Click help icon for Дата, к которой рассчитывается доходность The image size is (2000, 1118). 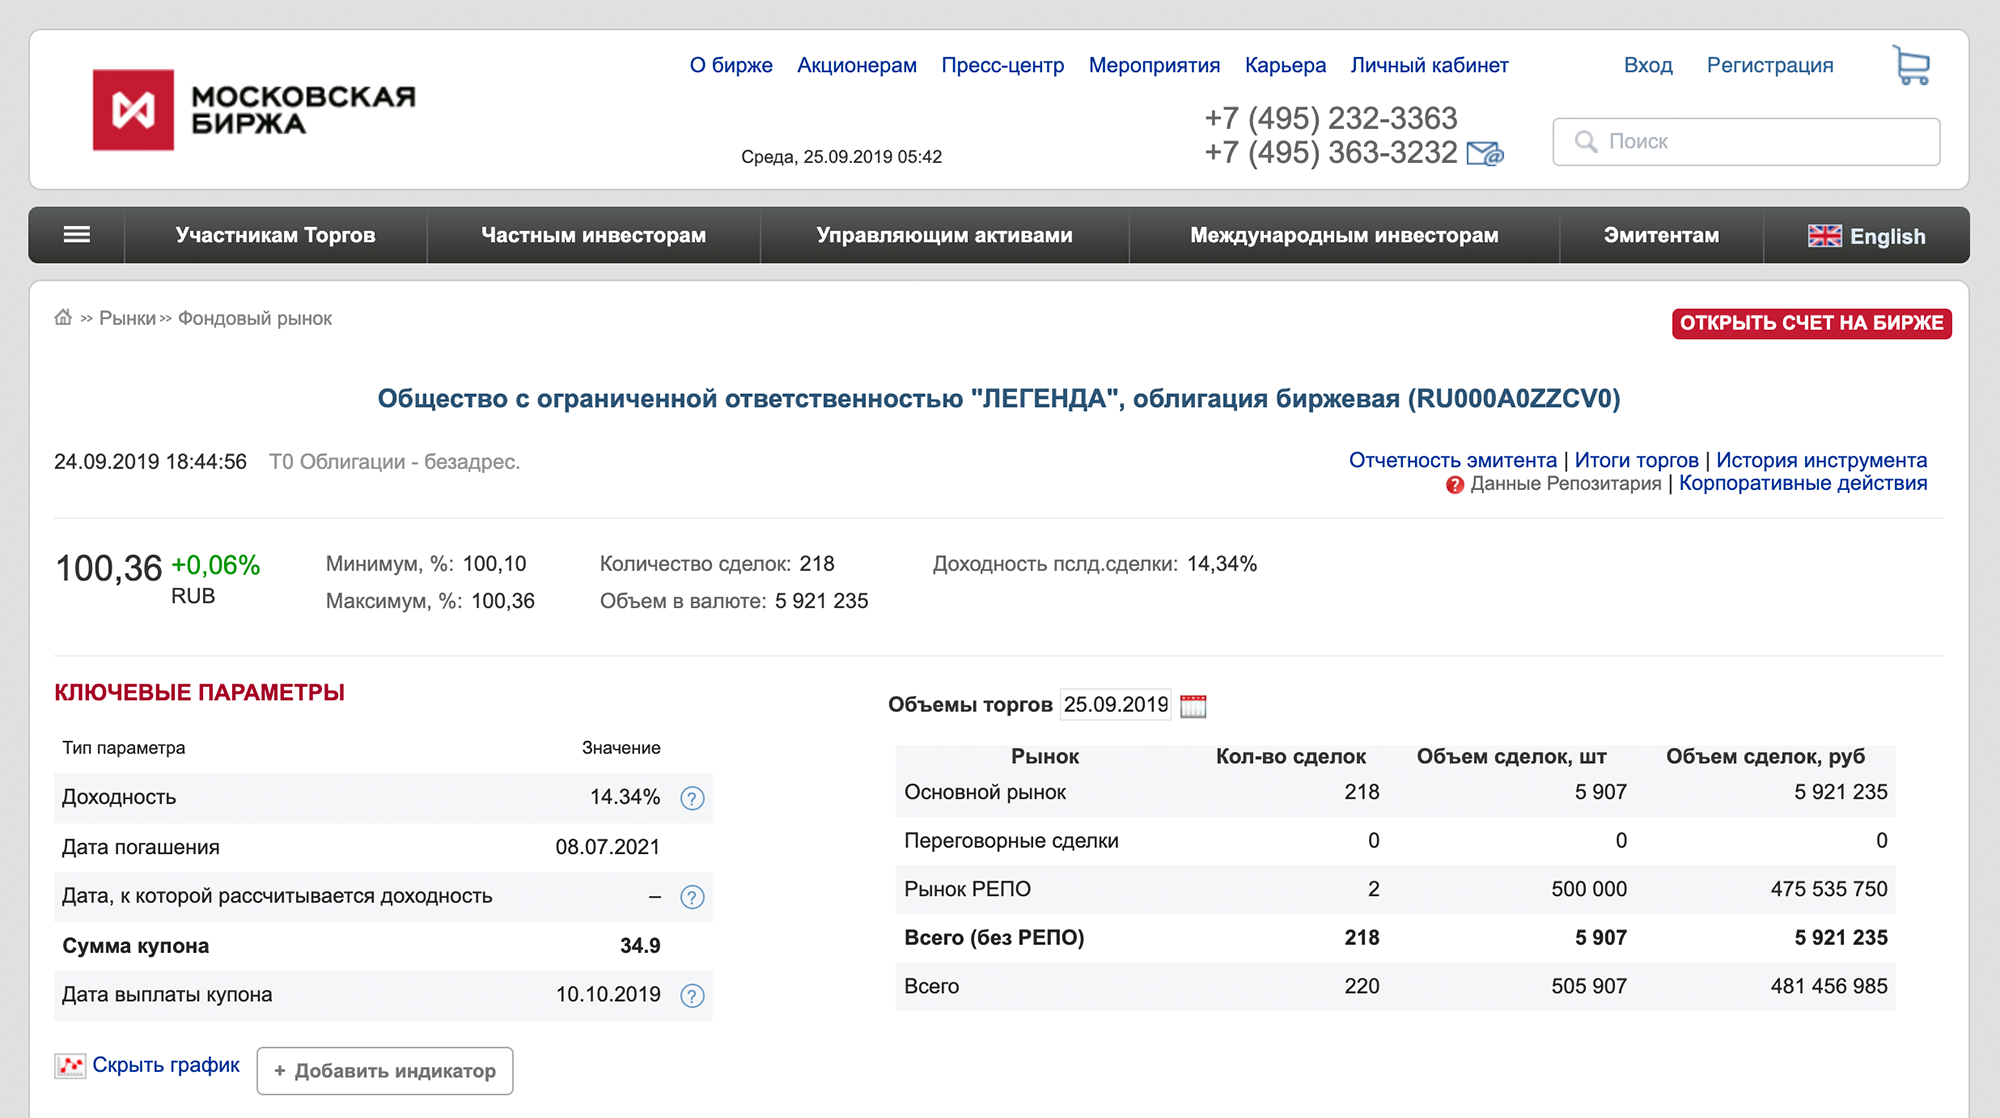tap(692, 897)
